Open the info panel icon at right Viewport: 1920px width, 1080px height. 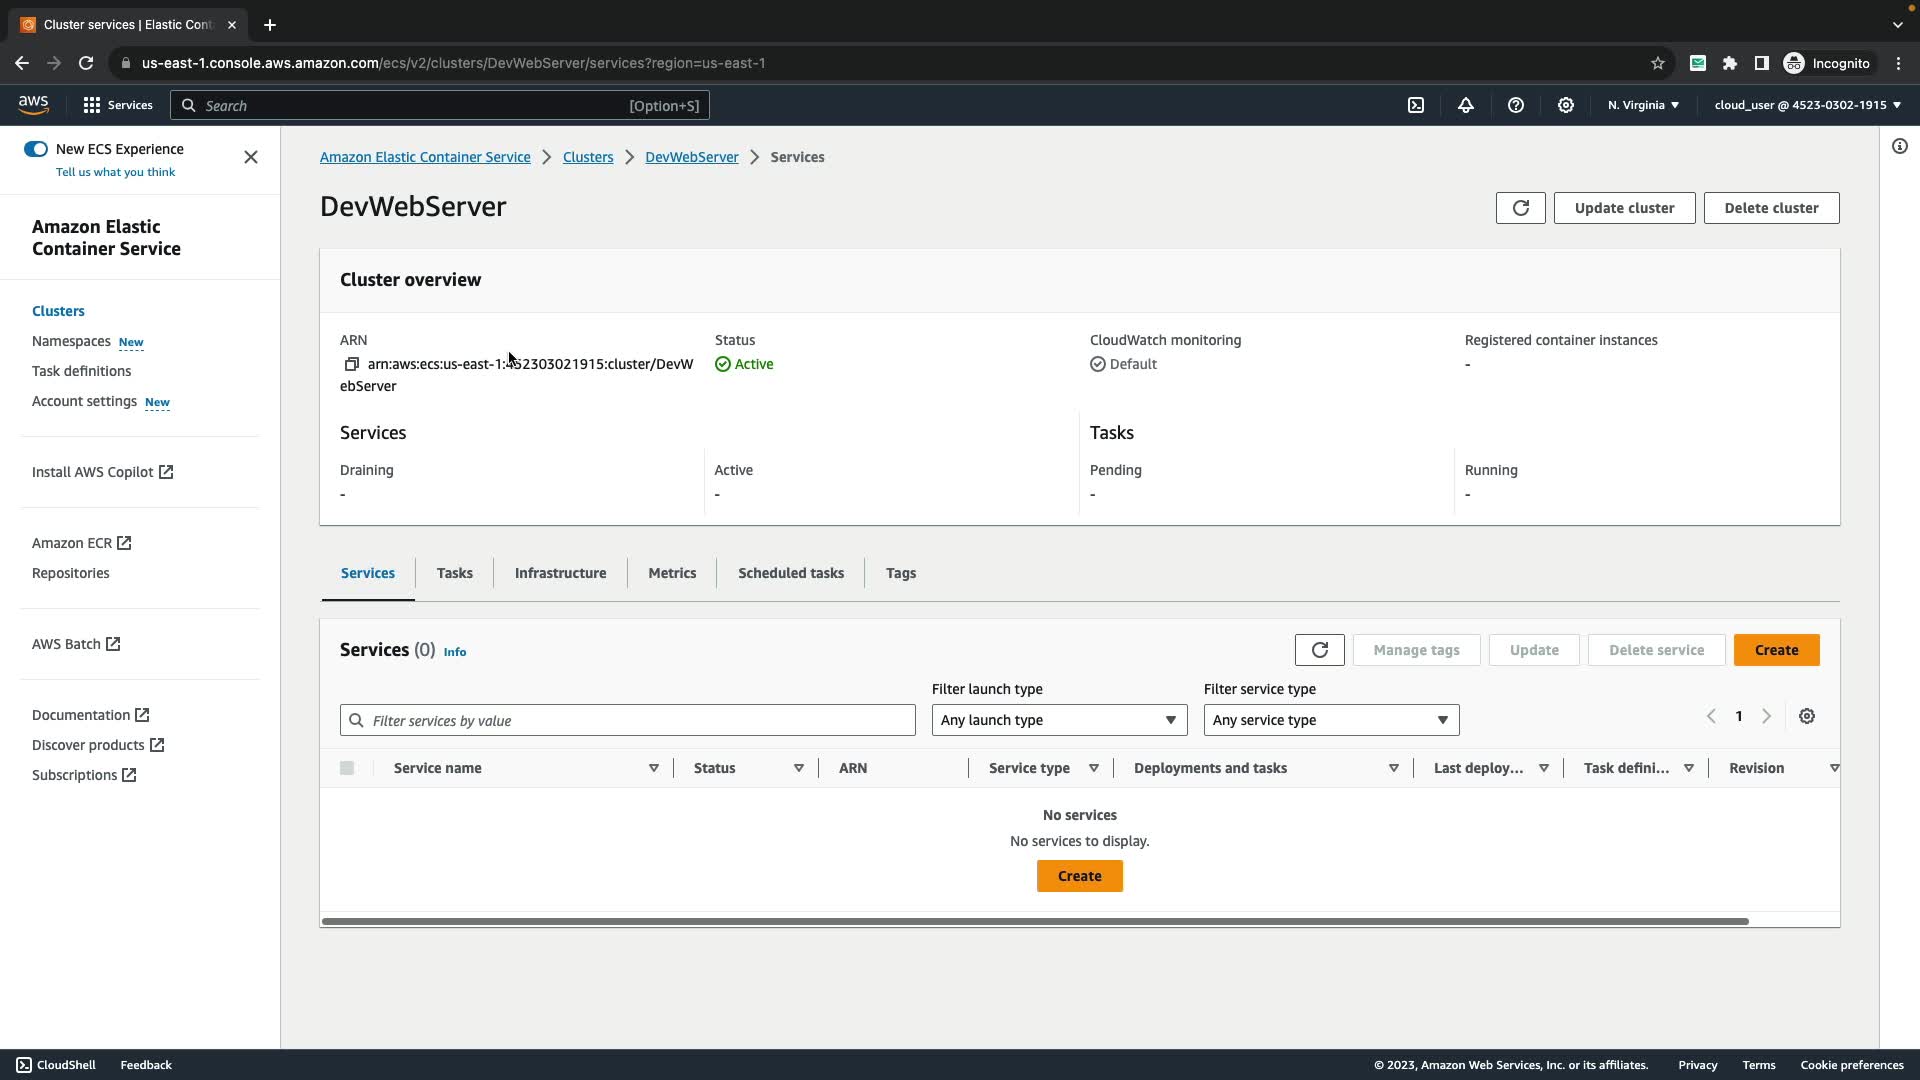click(x=1900, y=146)
